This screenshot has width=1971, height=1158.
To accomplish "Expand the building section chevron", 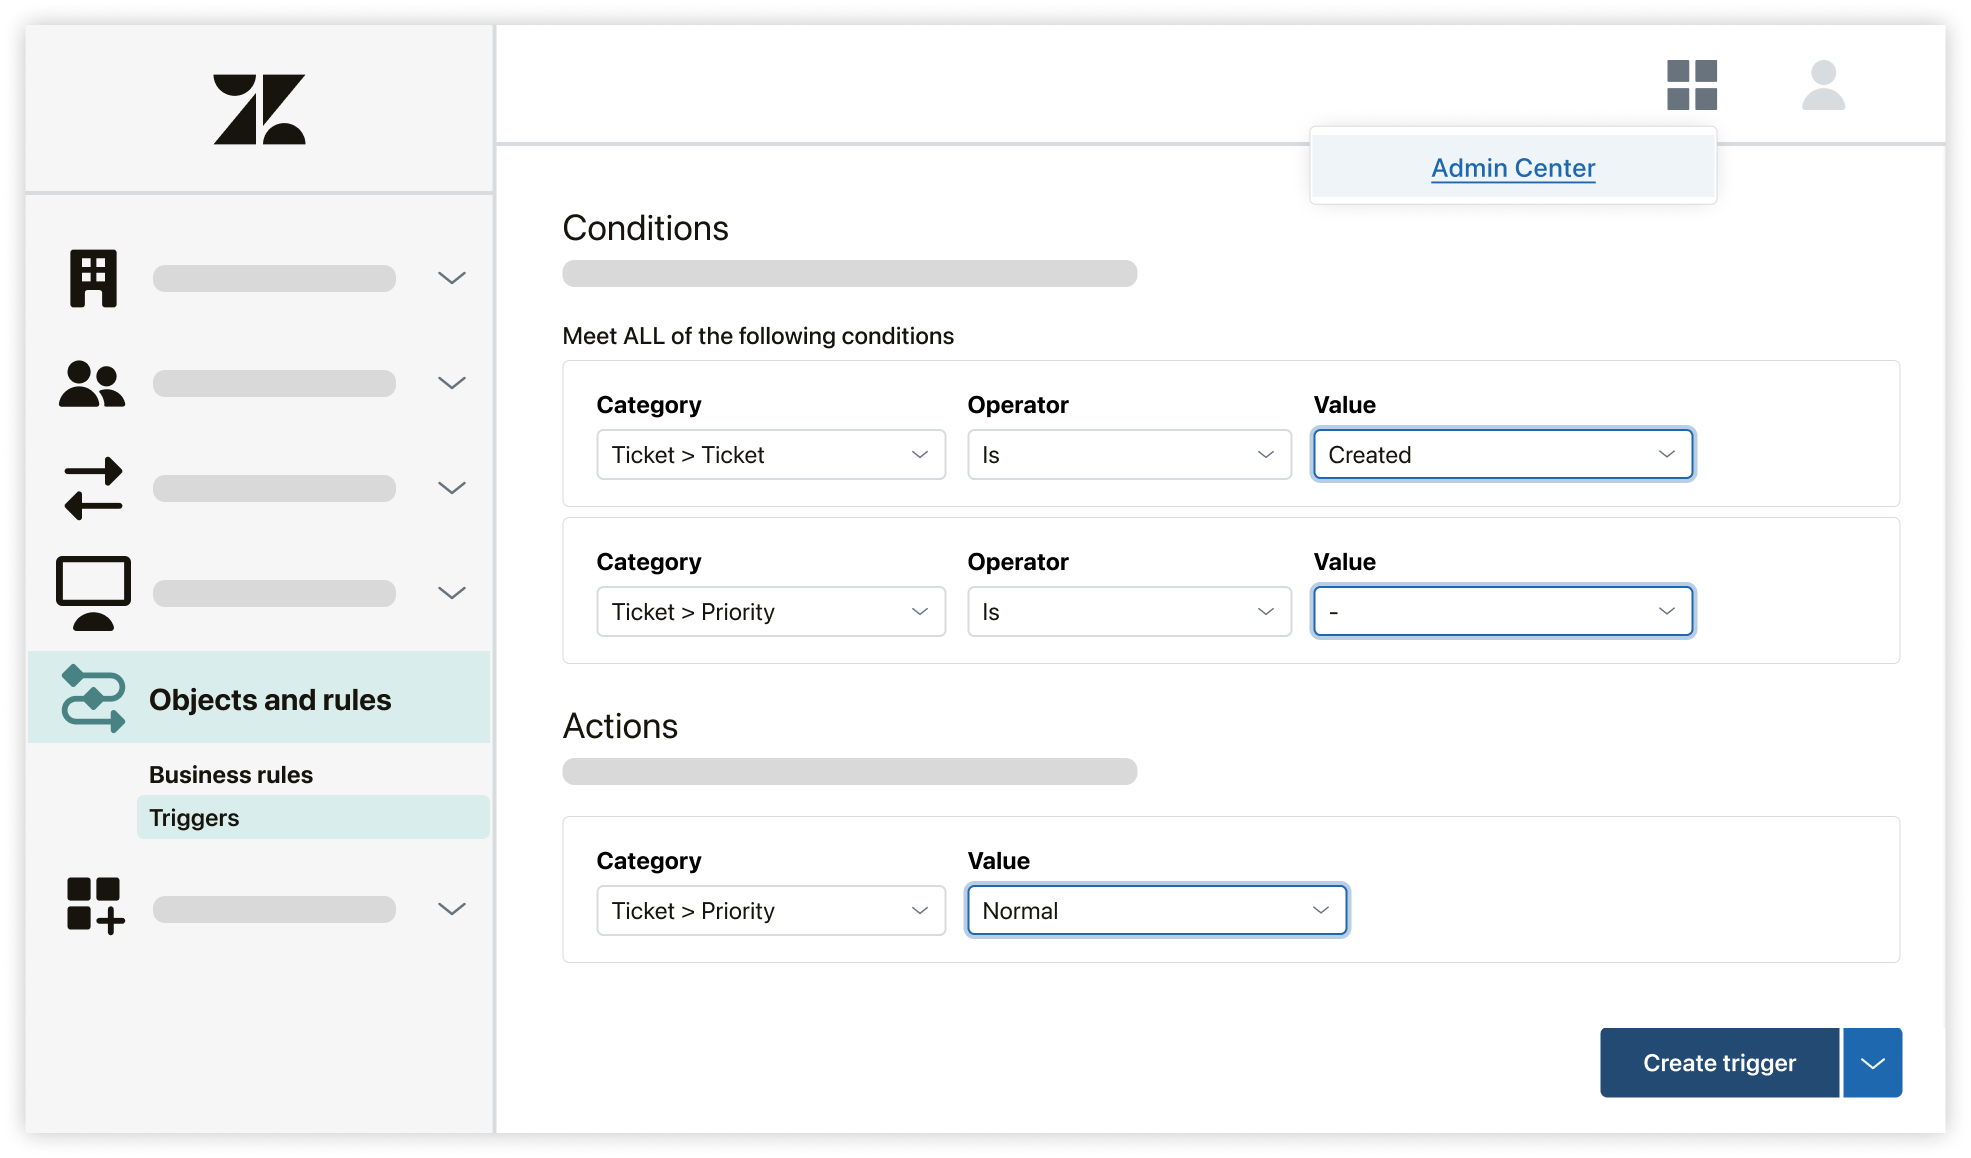I will 453,277.
